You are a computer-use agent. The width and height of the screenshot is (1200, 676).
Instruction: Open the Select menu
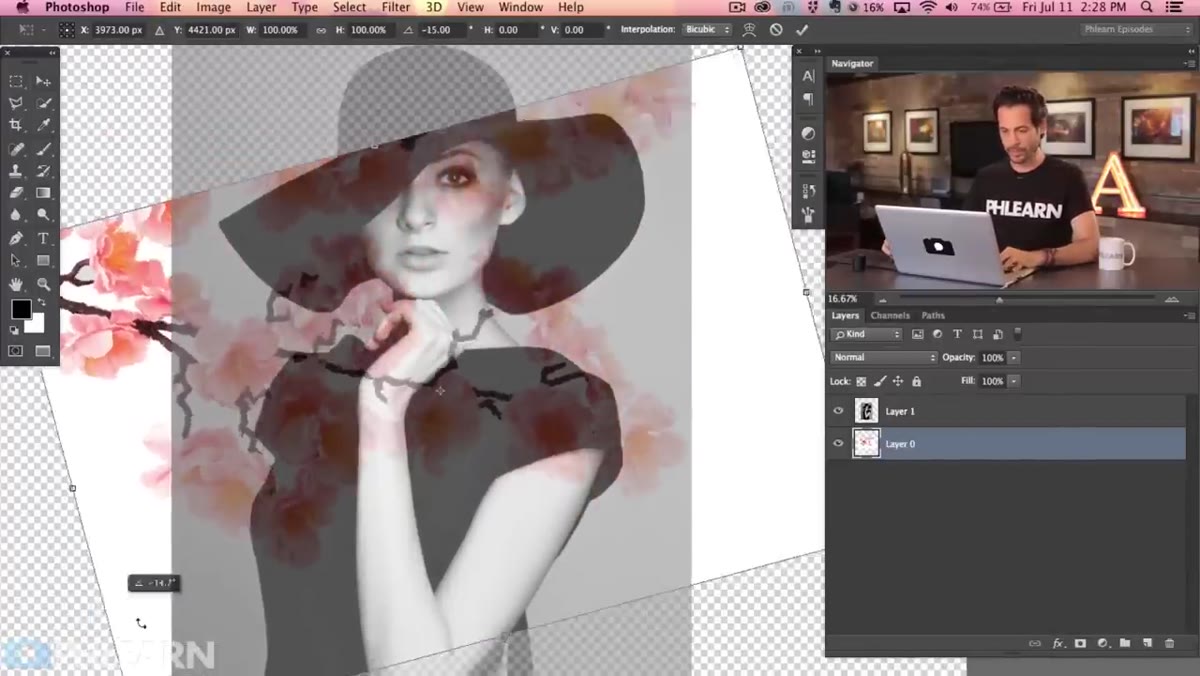point(349,7)
